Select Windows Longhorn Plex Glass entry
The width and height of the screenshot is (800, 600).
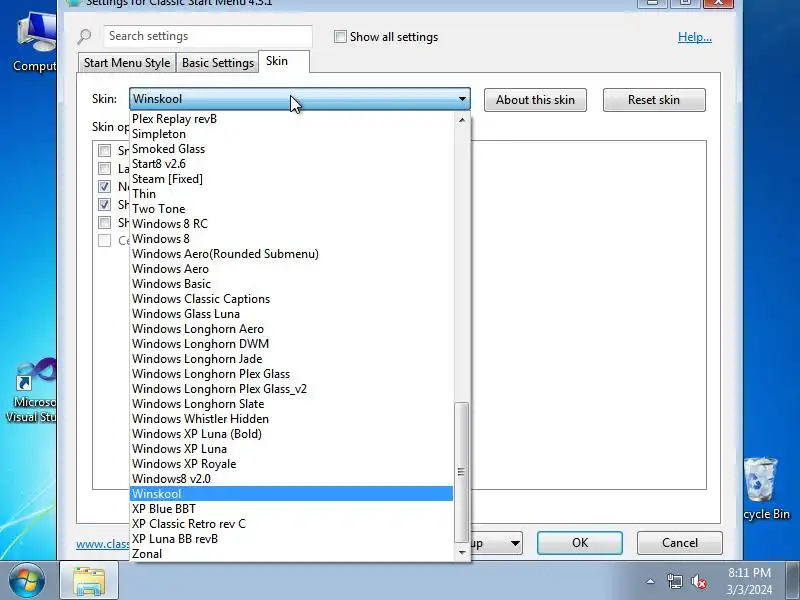(x=292, y=374)
